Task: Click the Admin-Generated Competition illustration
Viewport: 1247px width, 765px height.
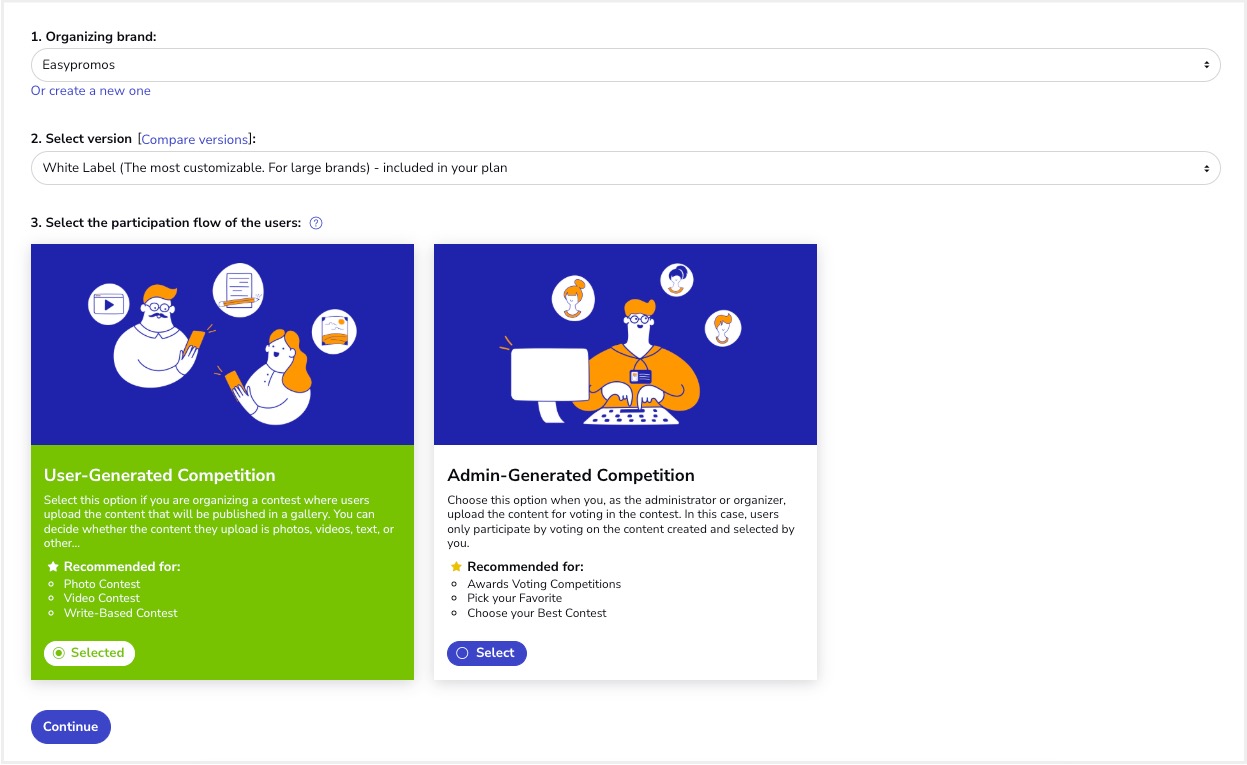Action: click(625, 345)
